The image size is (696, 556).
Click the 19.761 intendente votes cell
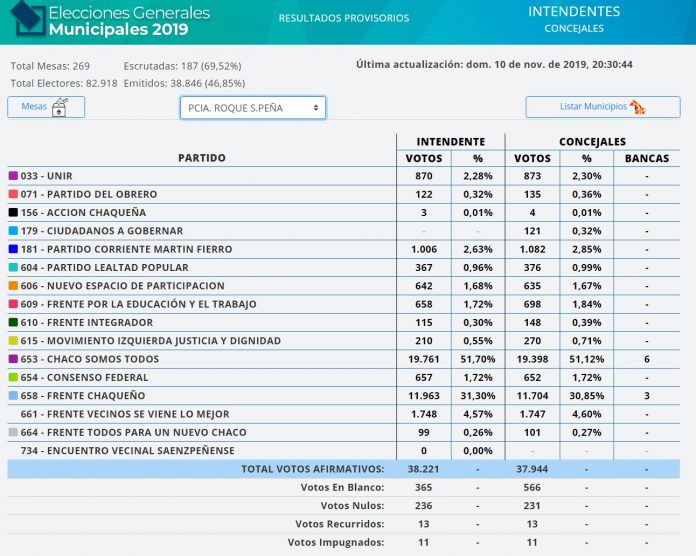point(424,359)
